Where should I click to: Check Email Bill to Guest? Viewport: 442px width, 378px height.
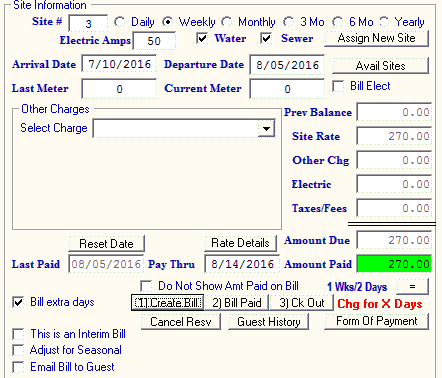(x=18, y=367)
